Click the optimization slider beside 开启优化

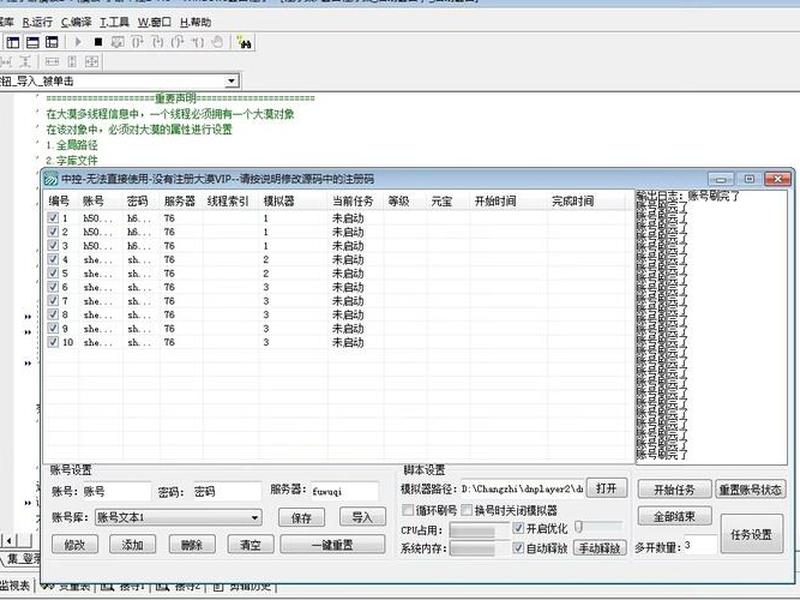pyautogui.click(x=598, y=527)
